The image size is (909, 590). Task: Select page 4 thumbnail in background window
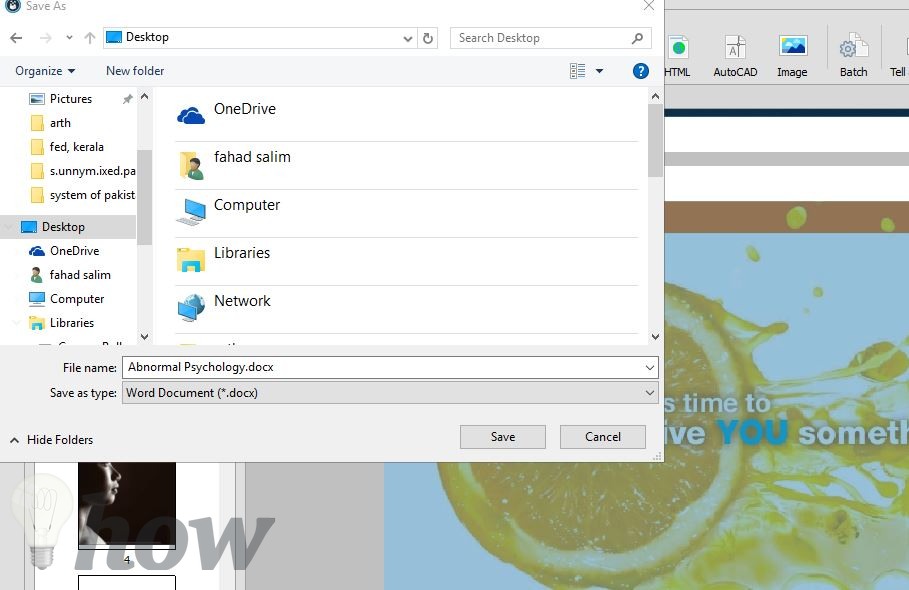pyautogui.click(x=127, y=505)
